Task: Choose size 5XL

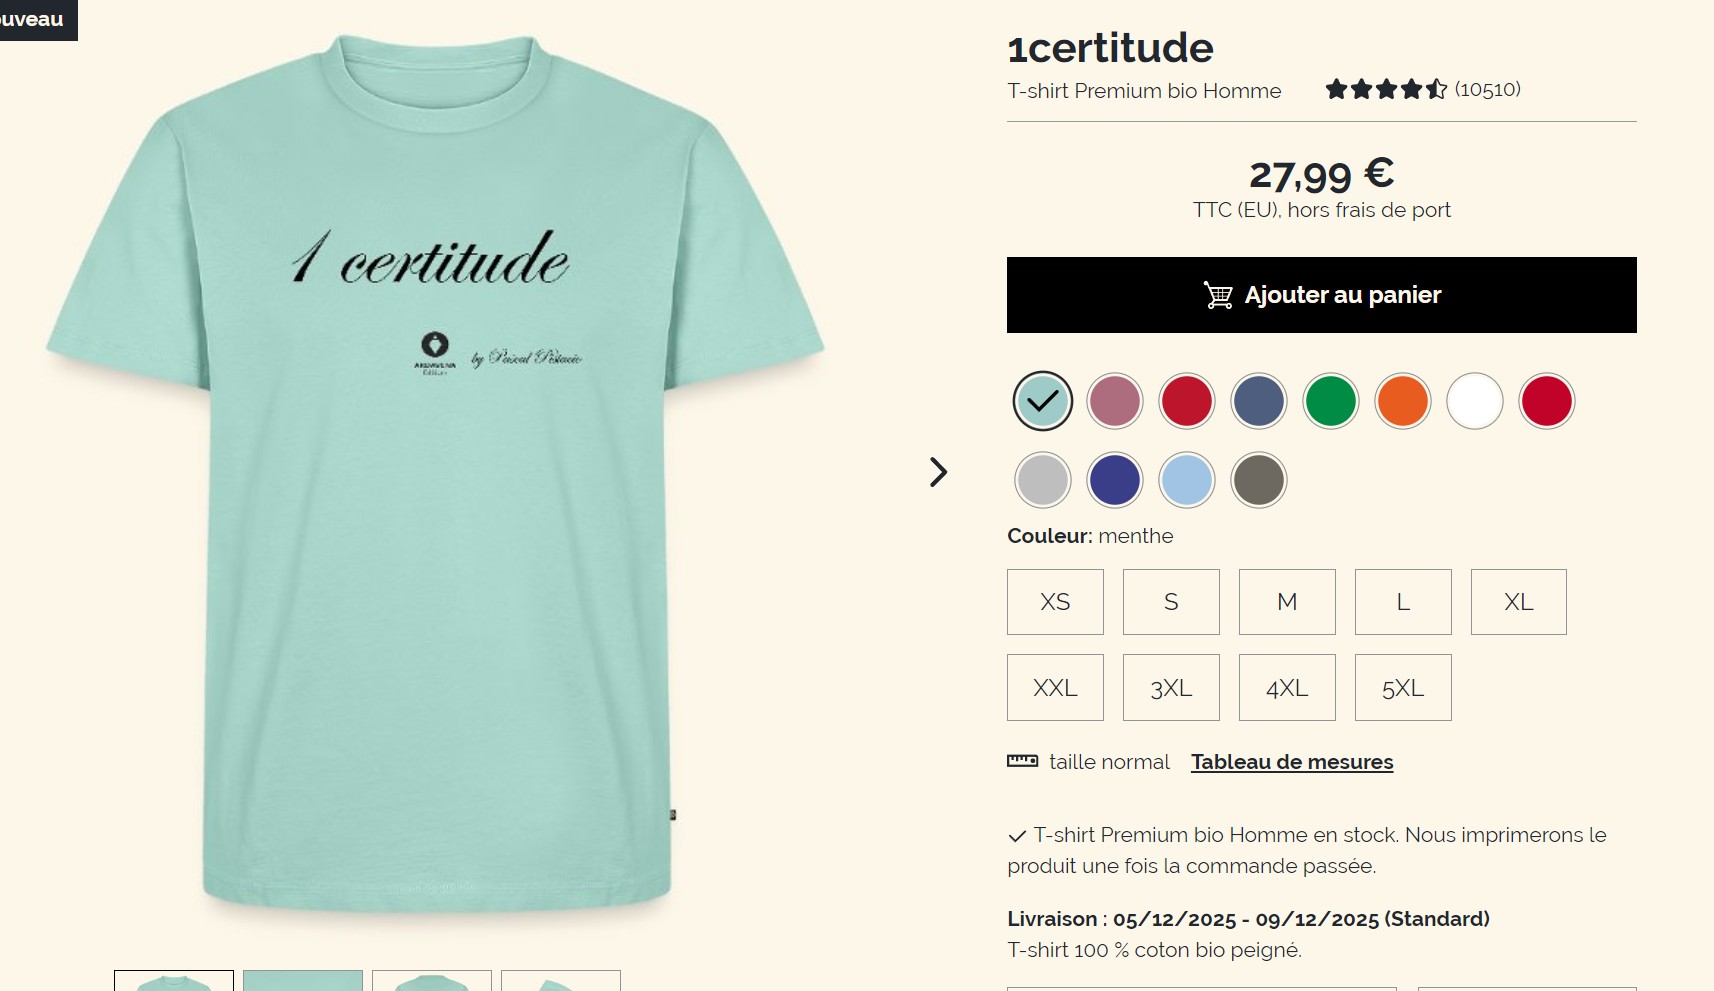Action: pyautogui.click(x=1403, y=688)
